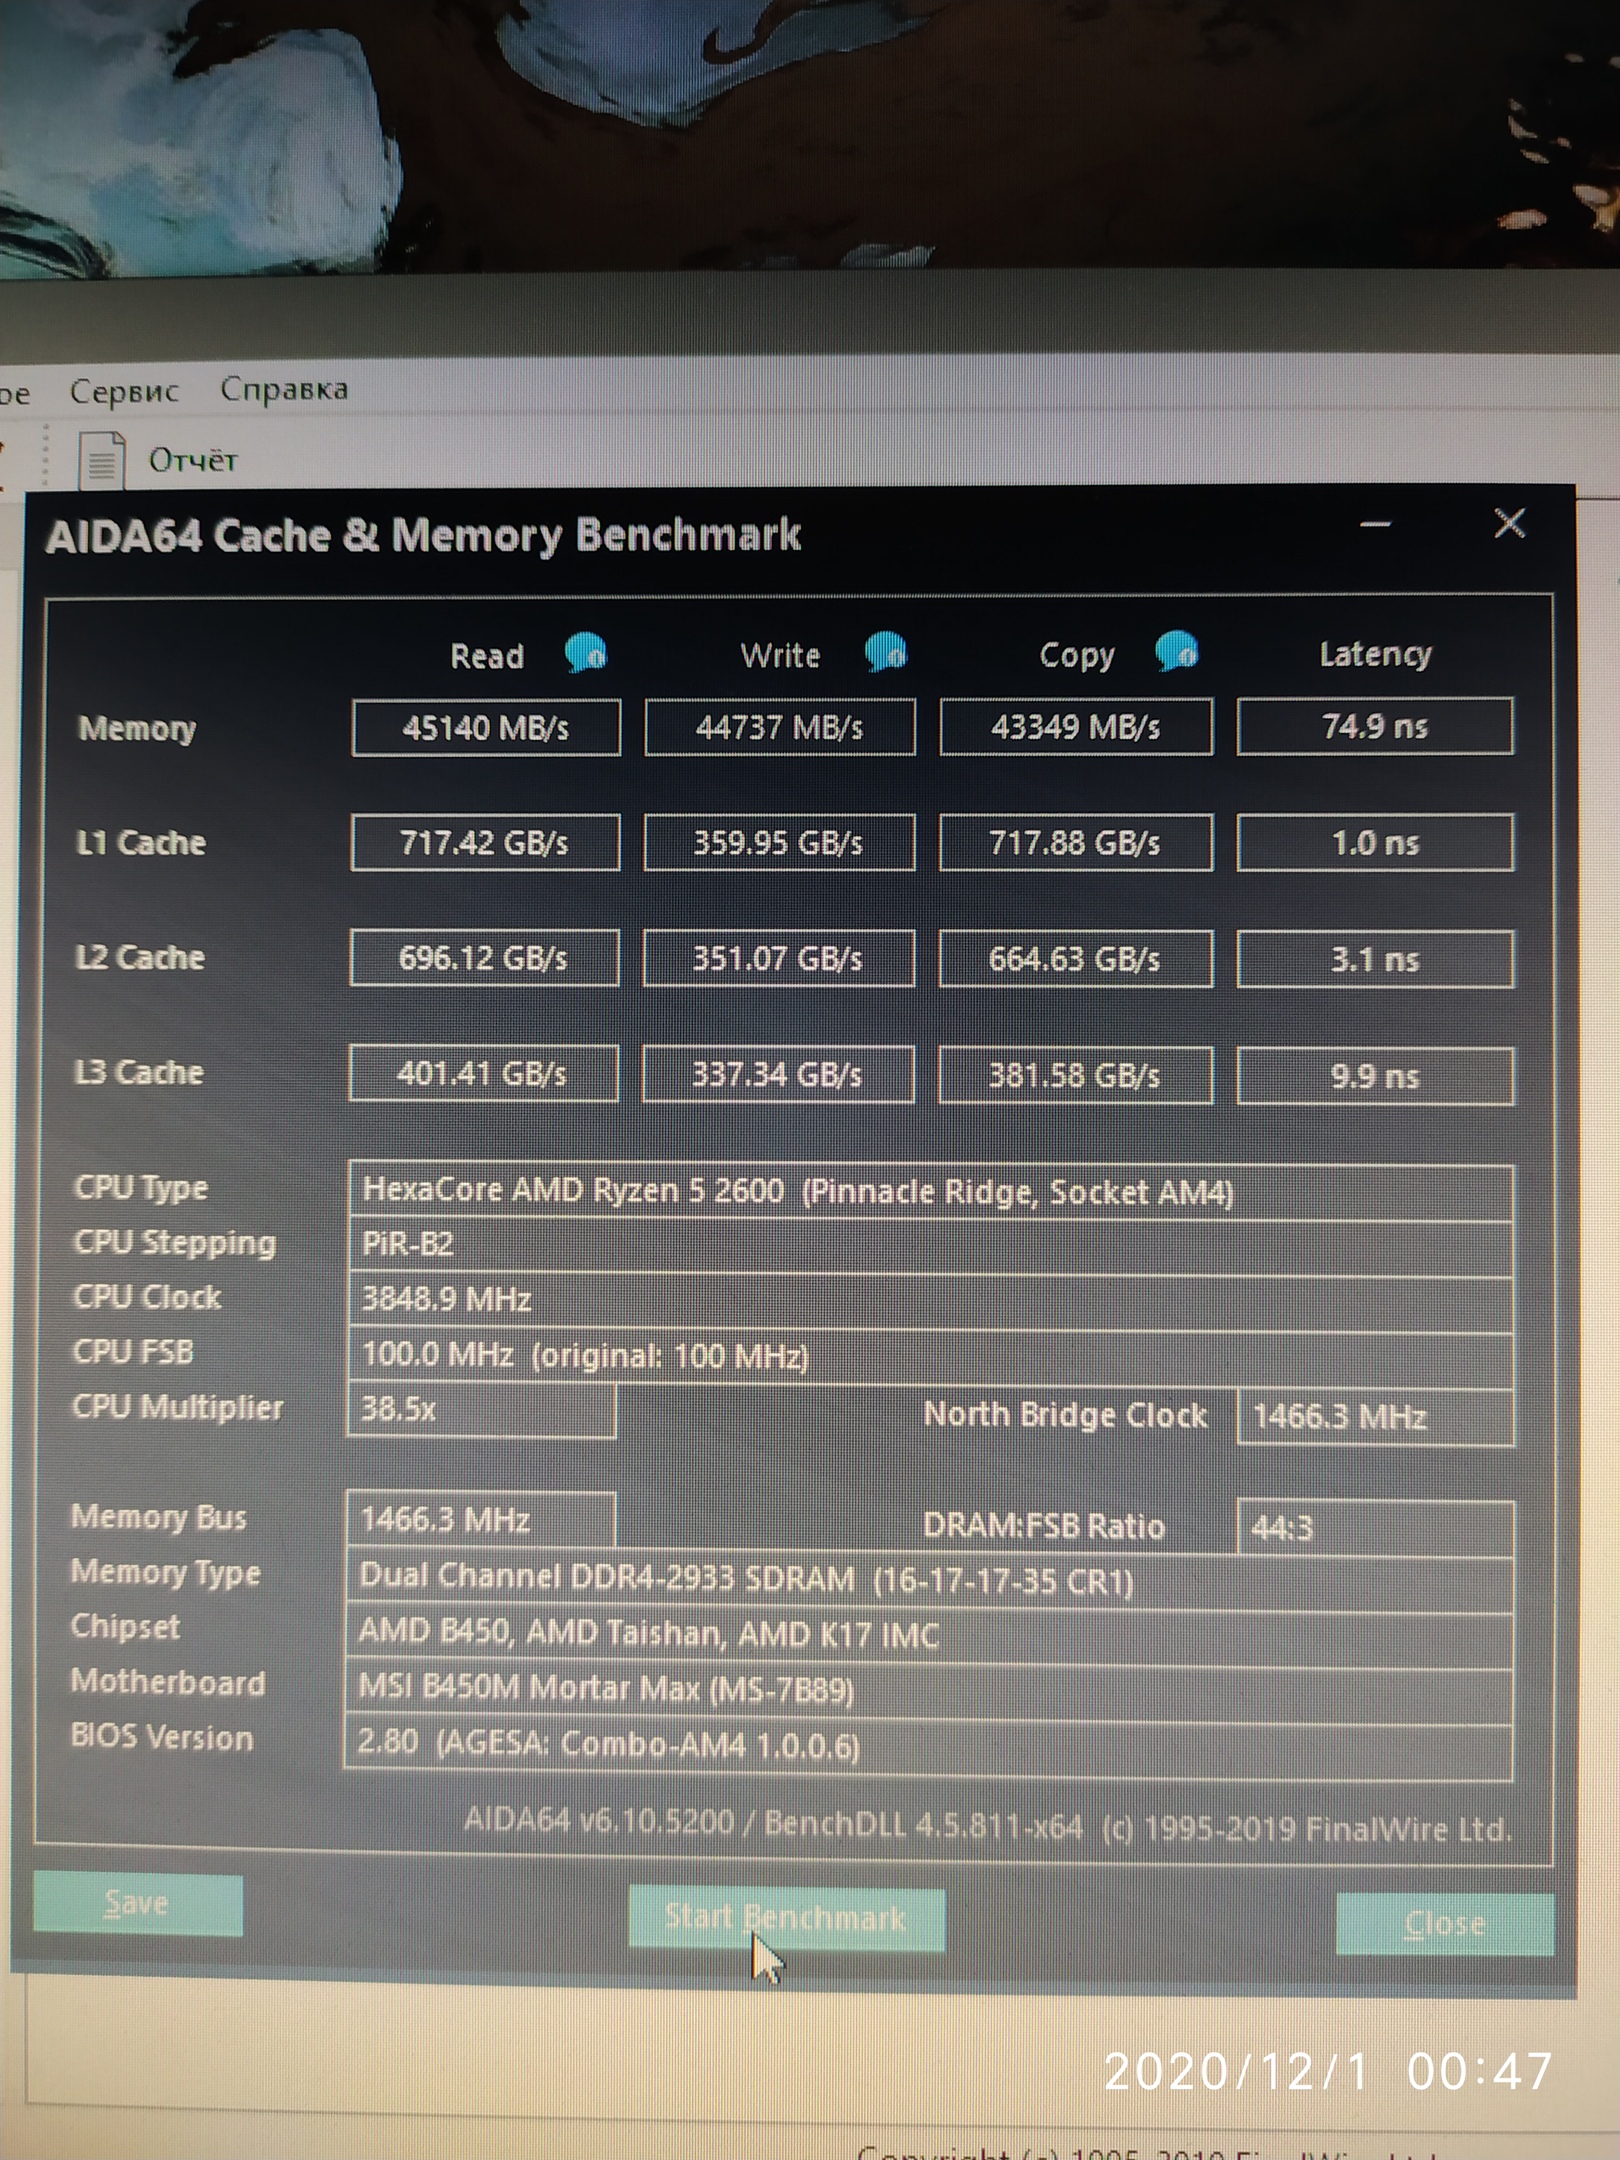Select the L2 Cache Latency value 3.1 ns

coord(1375,959)
